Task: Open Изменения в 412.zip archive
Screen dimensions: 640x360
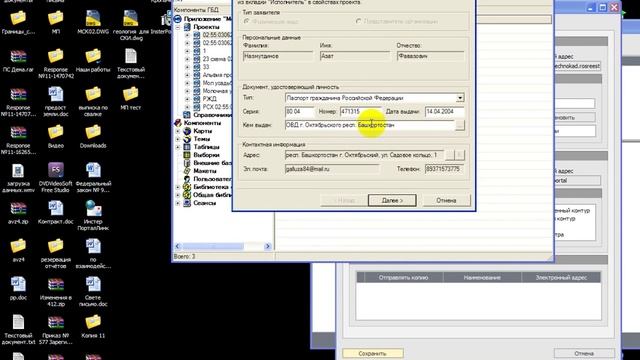Action: coord(56,292)
